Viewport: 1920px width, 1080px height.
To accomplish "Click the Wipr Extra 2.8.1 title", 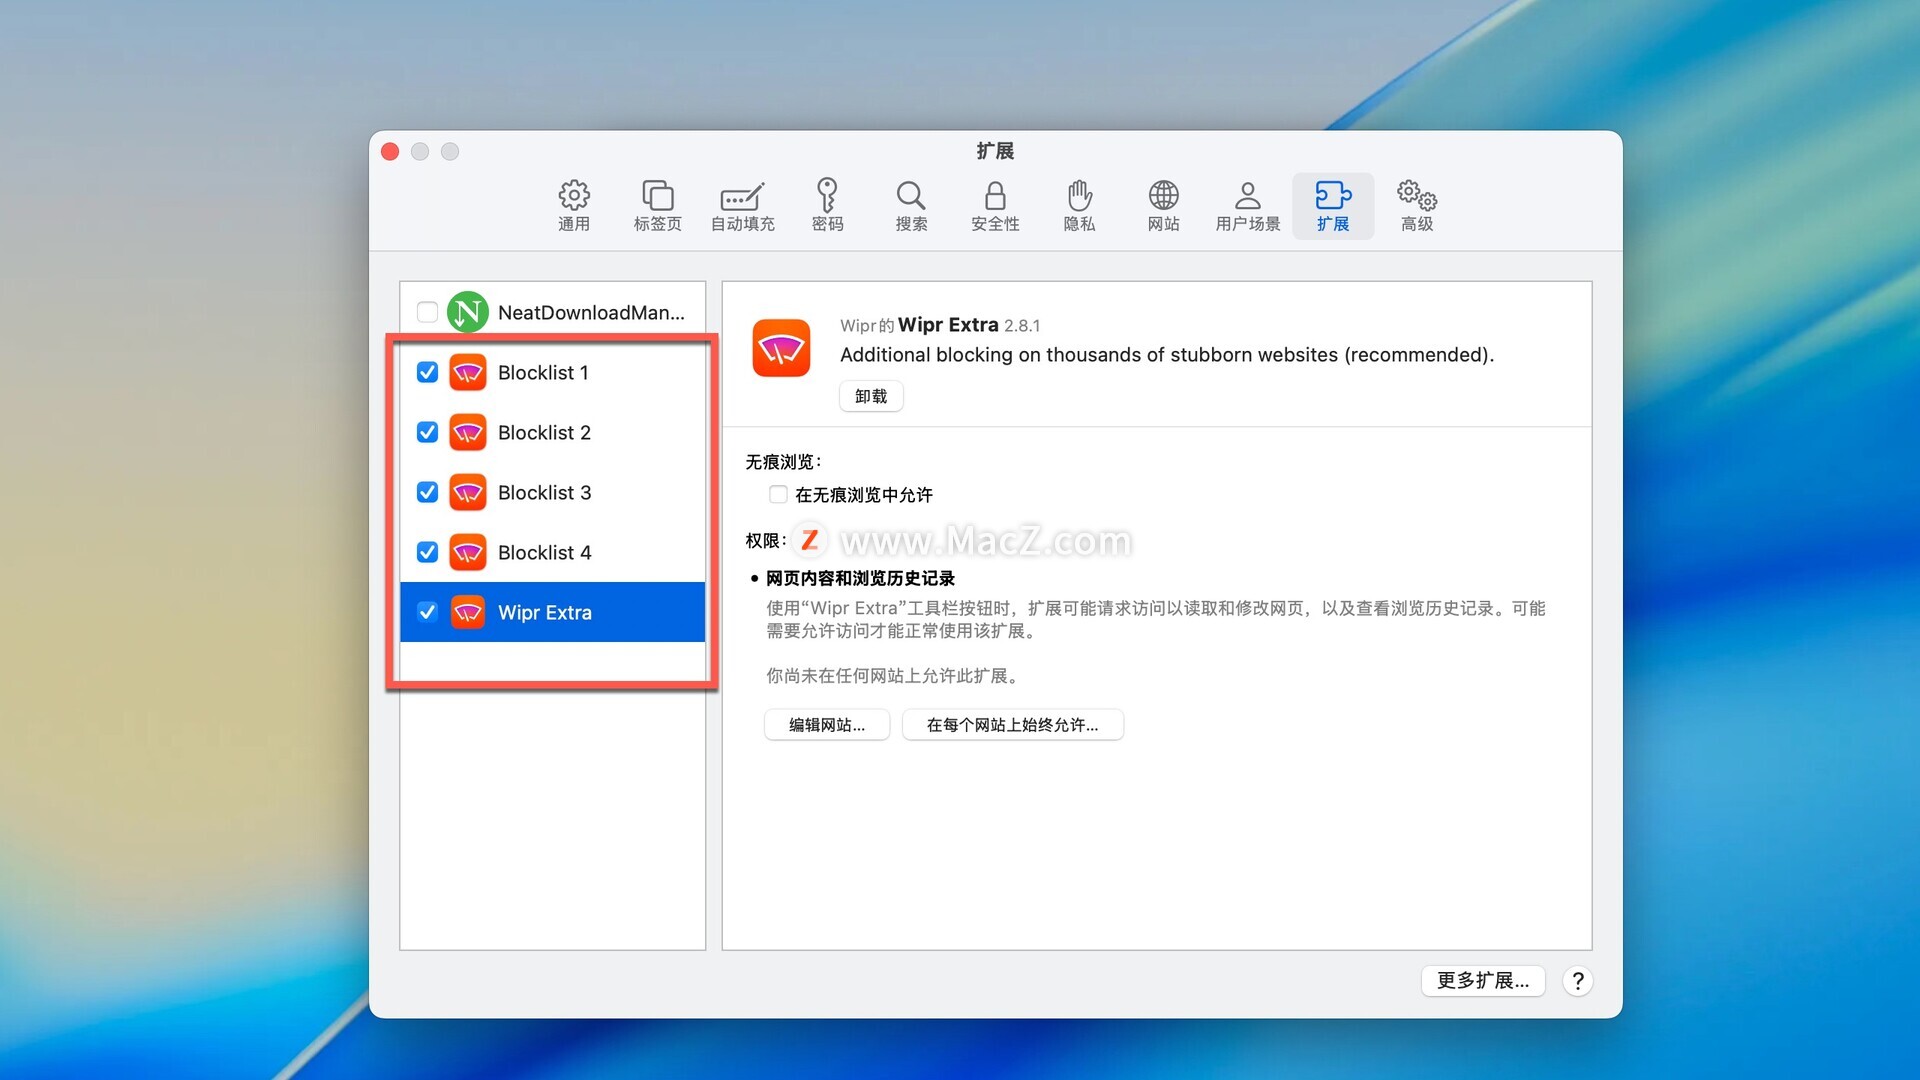I will pyautogui.click(x=969, y=325).
